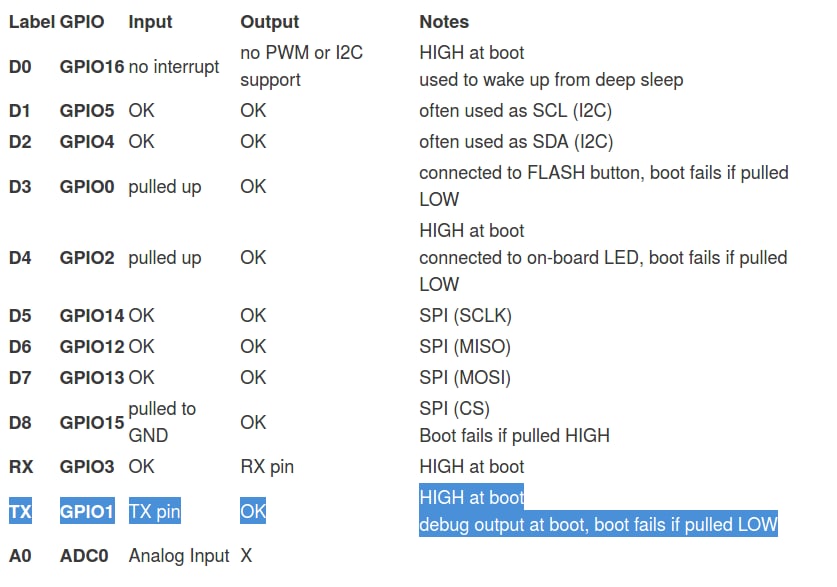Image resolution: width=837 pixels, height=587 pixels.
Task: Click the 'SPI (MISO)' note text
Action: (x=465, y=346)
